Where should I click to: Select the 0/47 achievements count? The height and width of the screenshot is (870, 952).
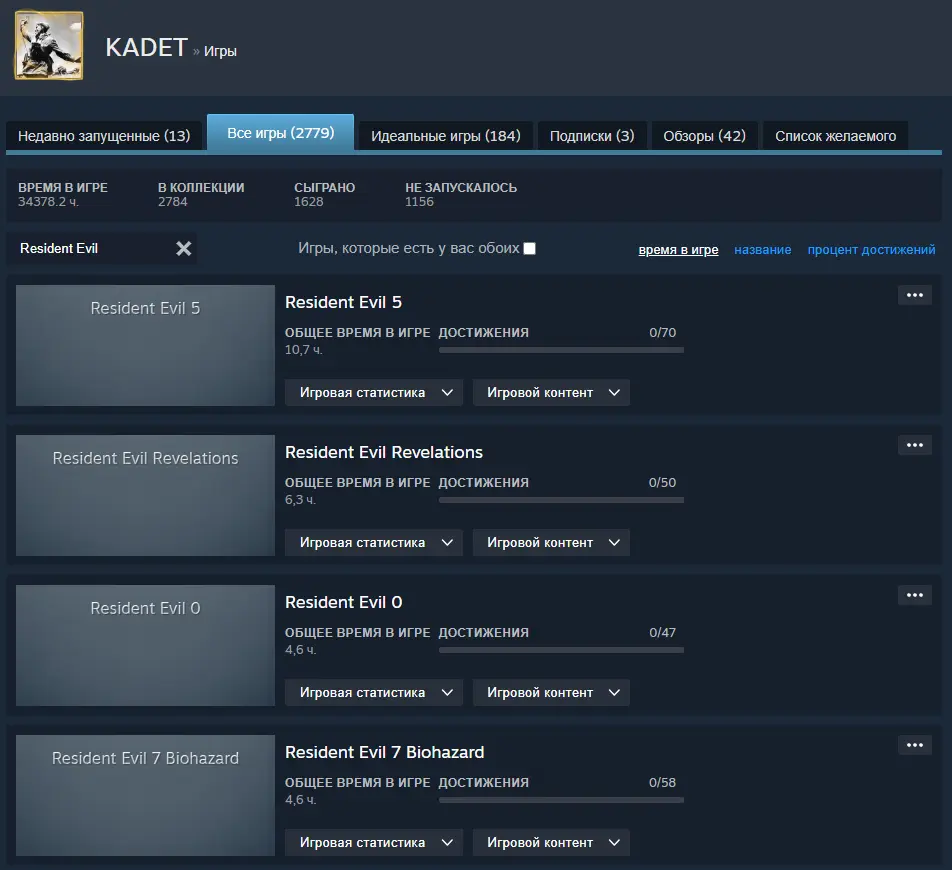click(662, 633)
